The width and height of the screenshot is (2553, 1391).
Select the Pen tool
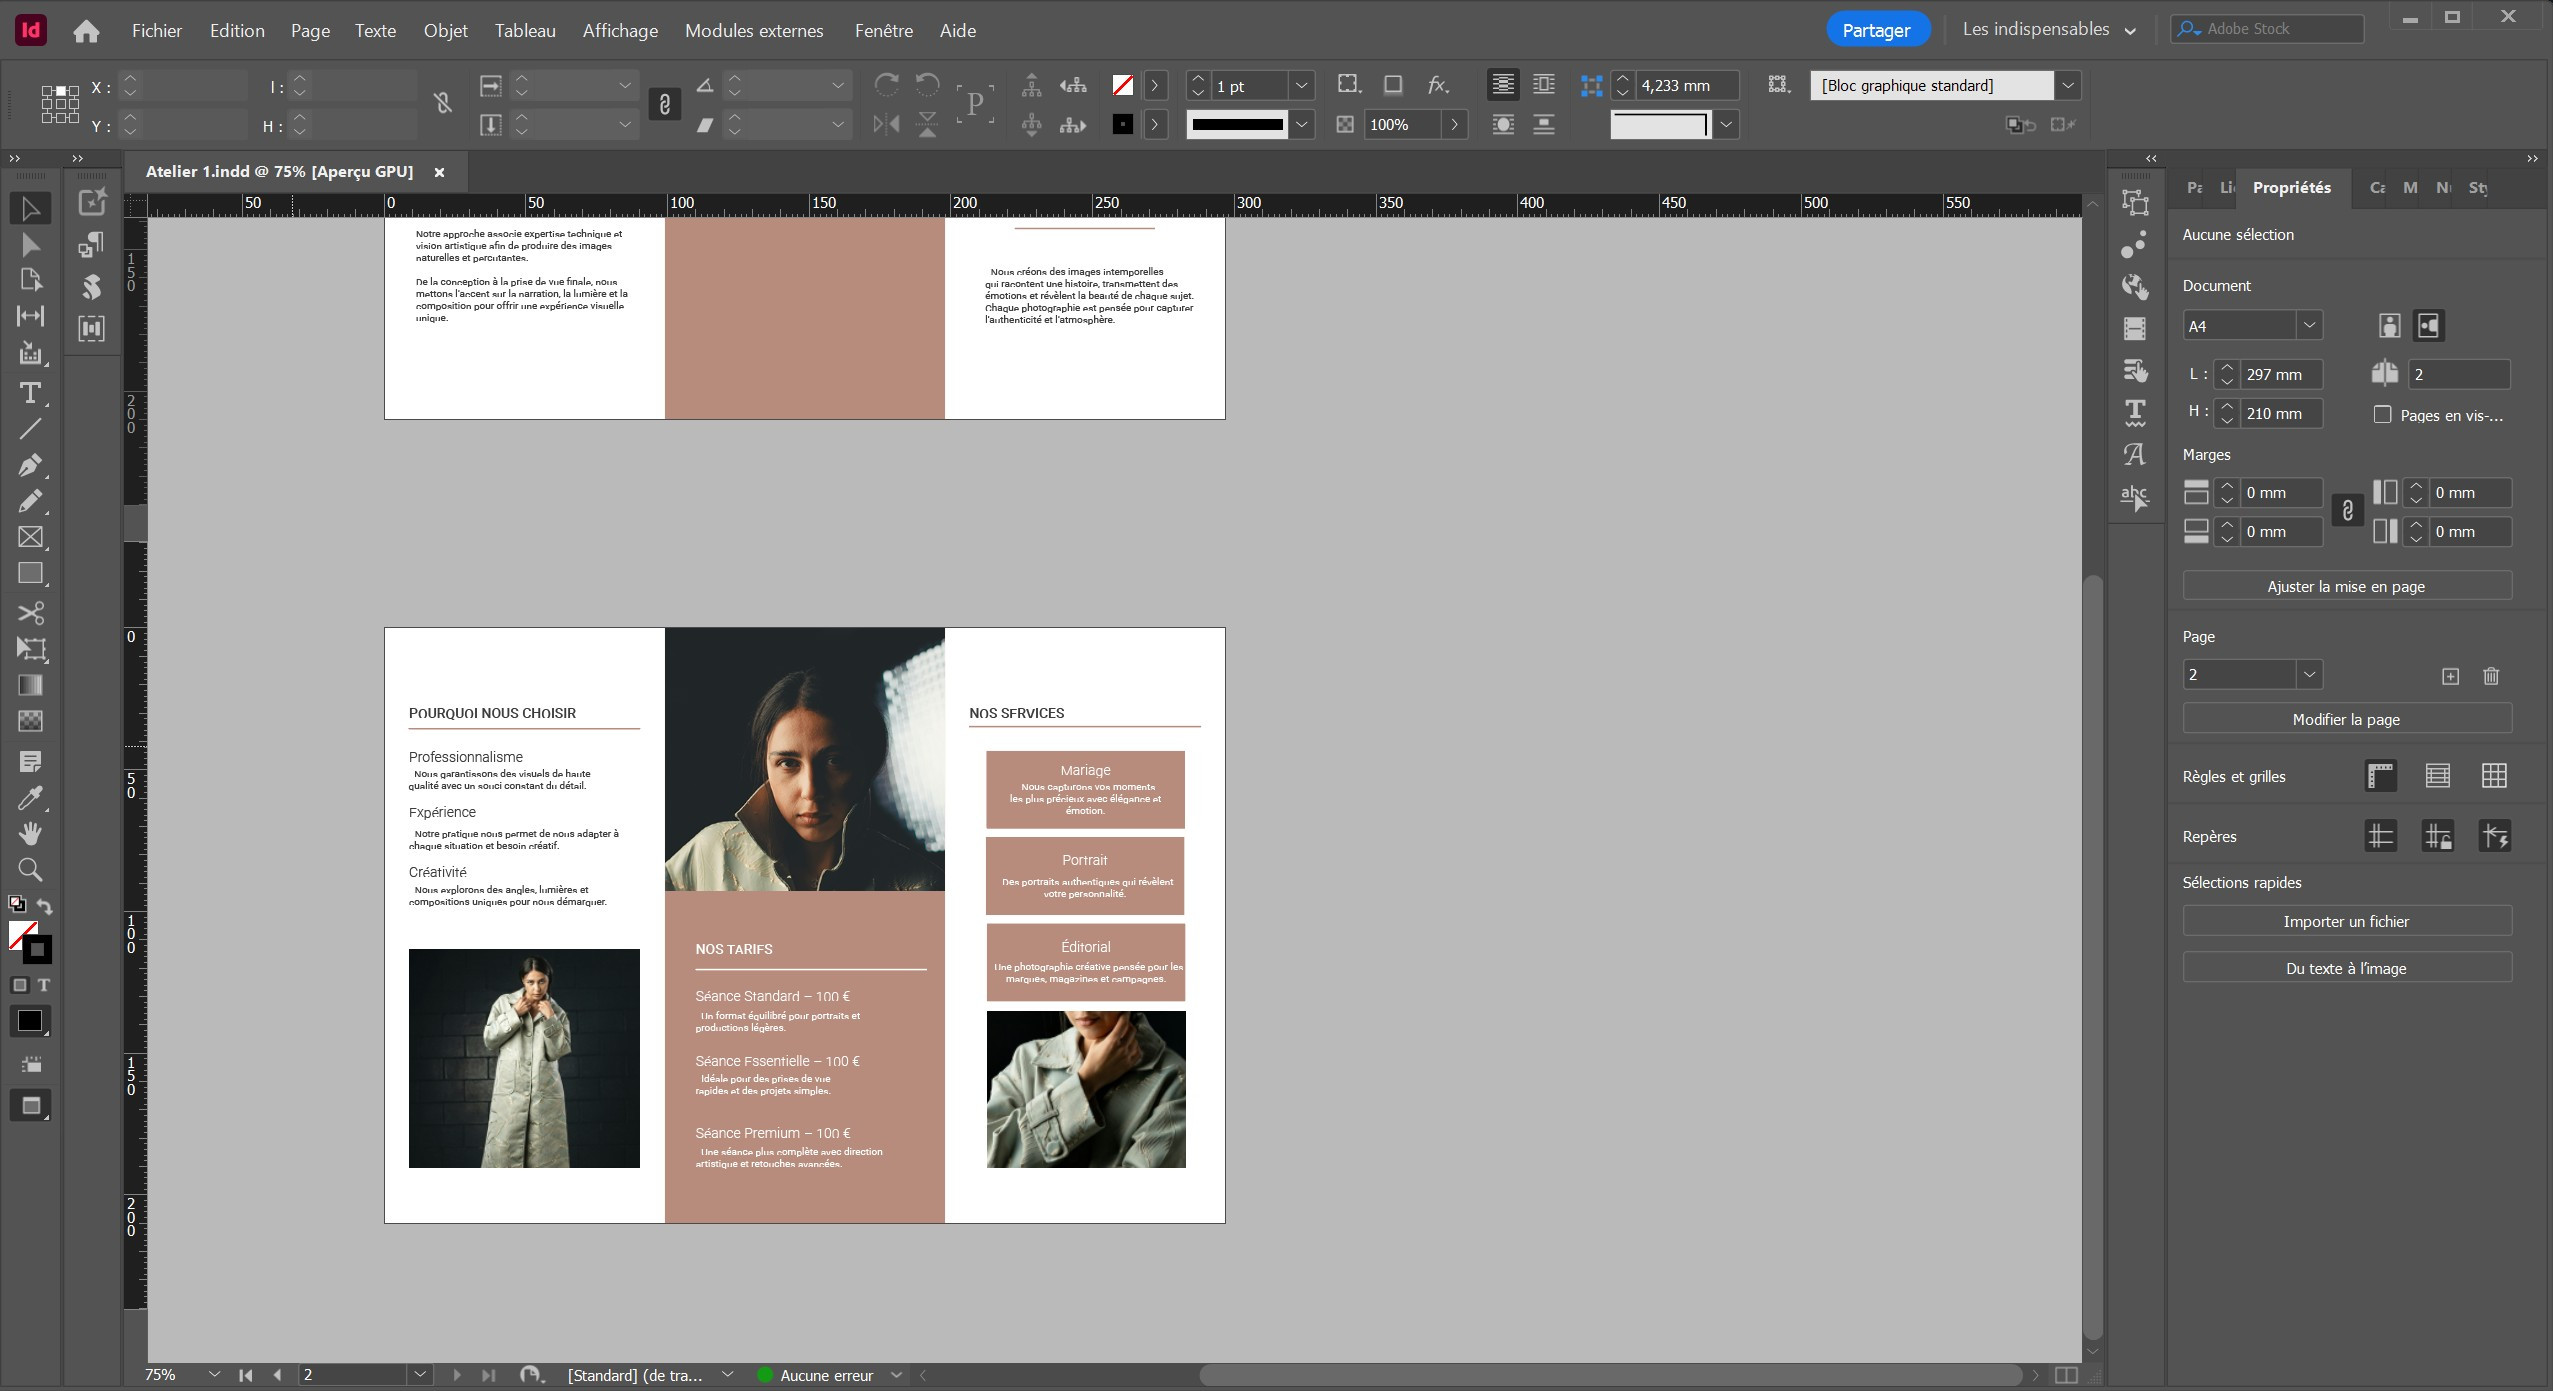(x=30, y=465)
